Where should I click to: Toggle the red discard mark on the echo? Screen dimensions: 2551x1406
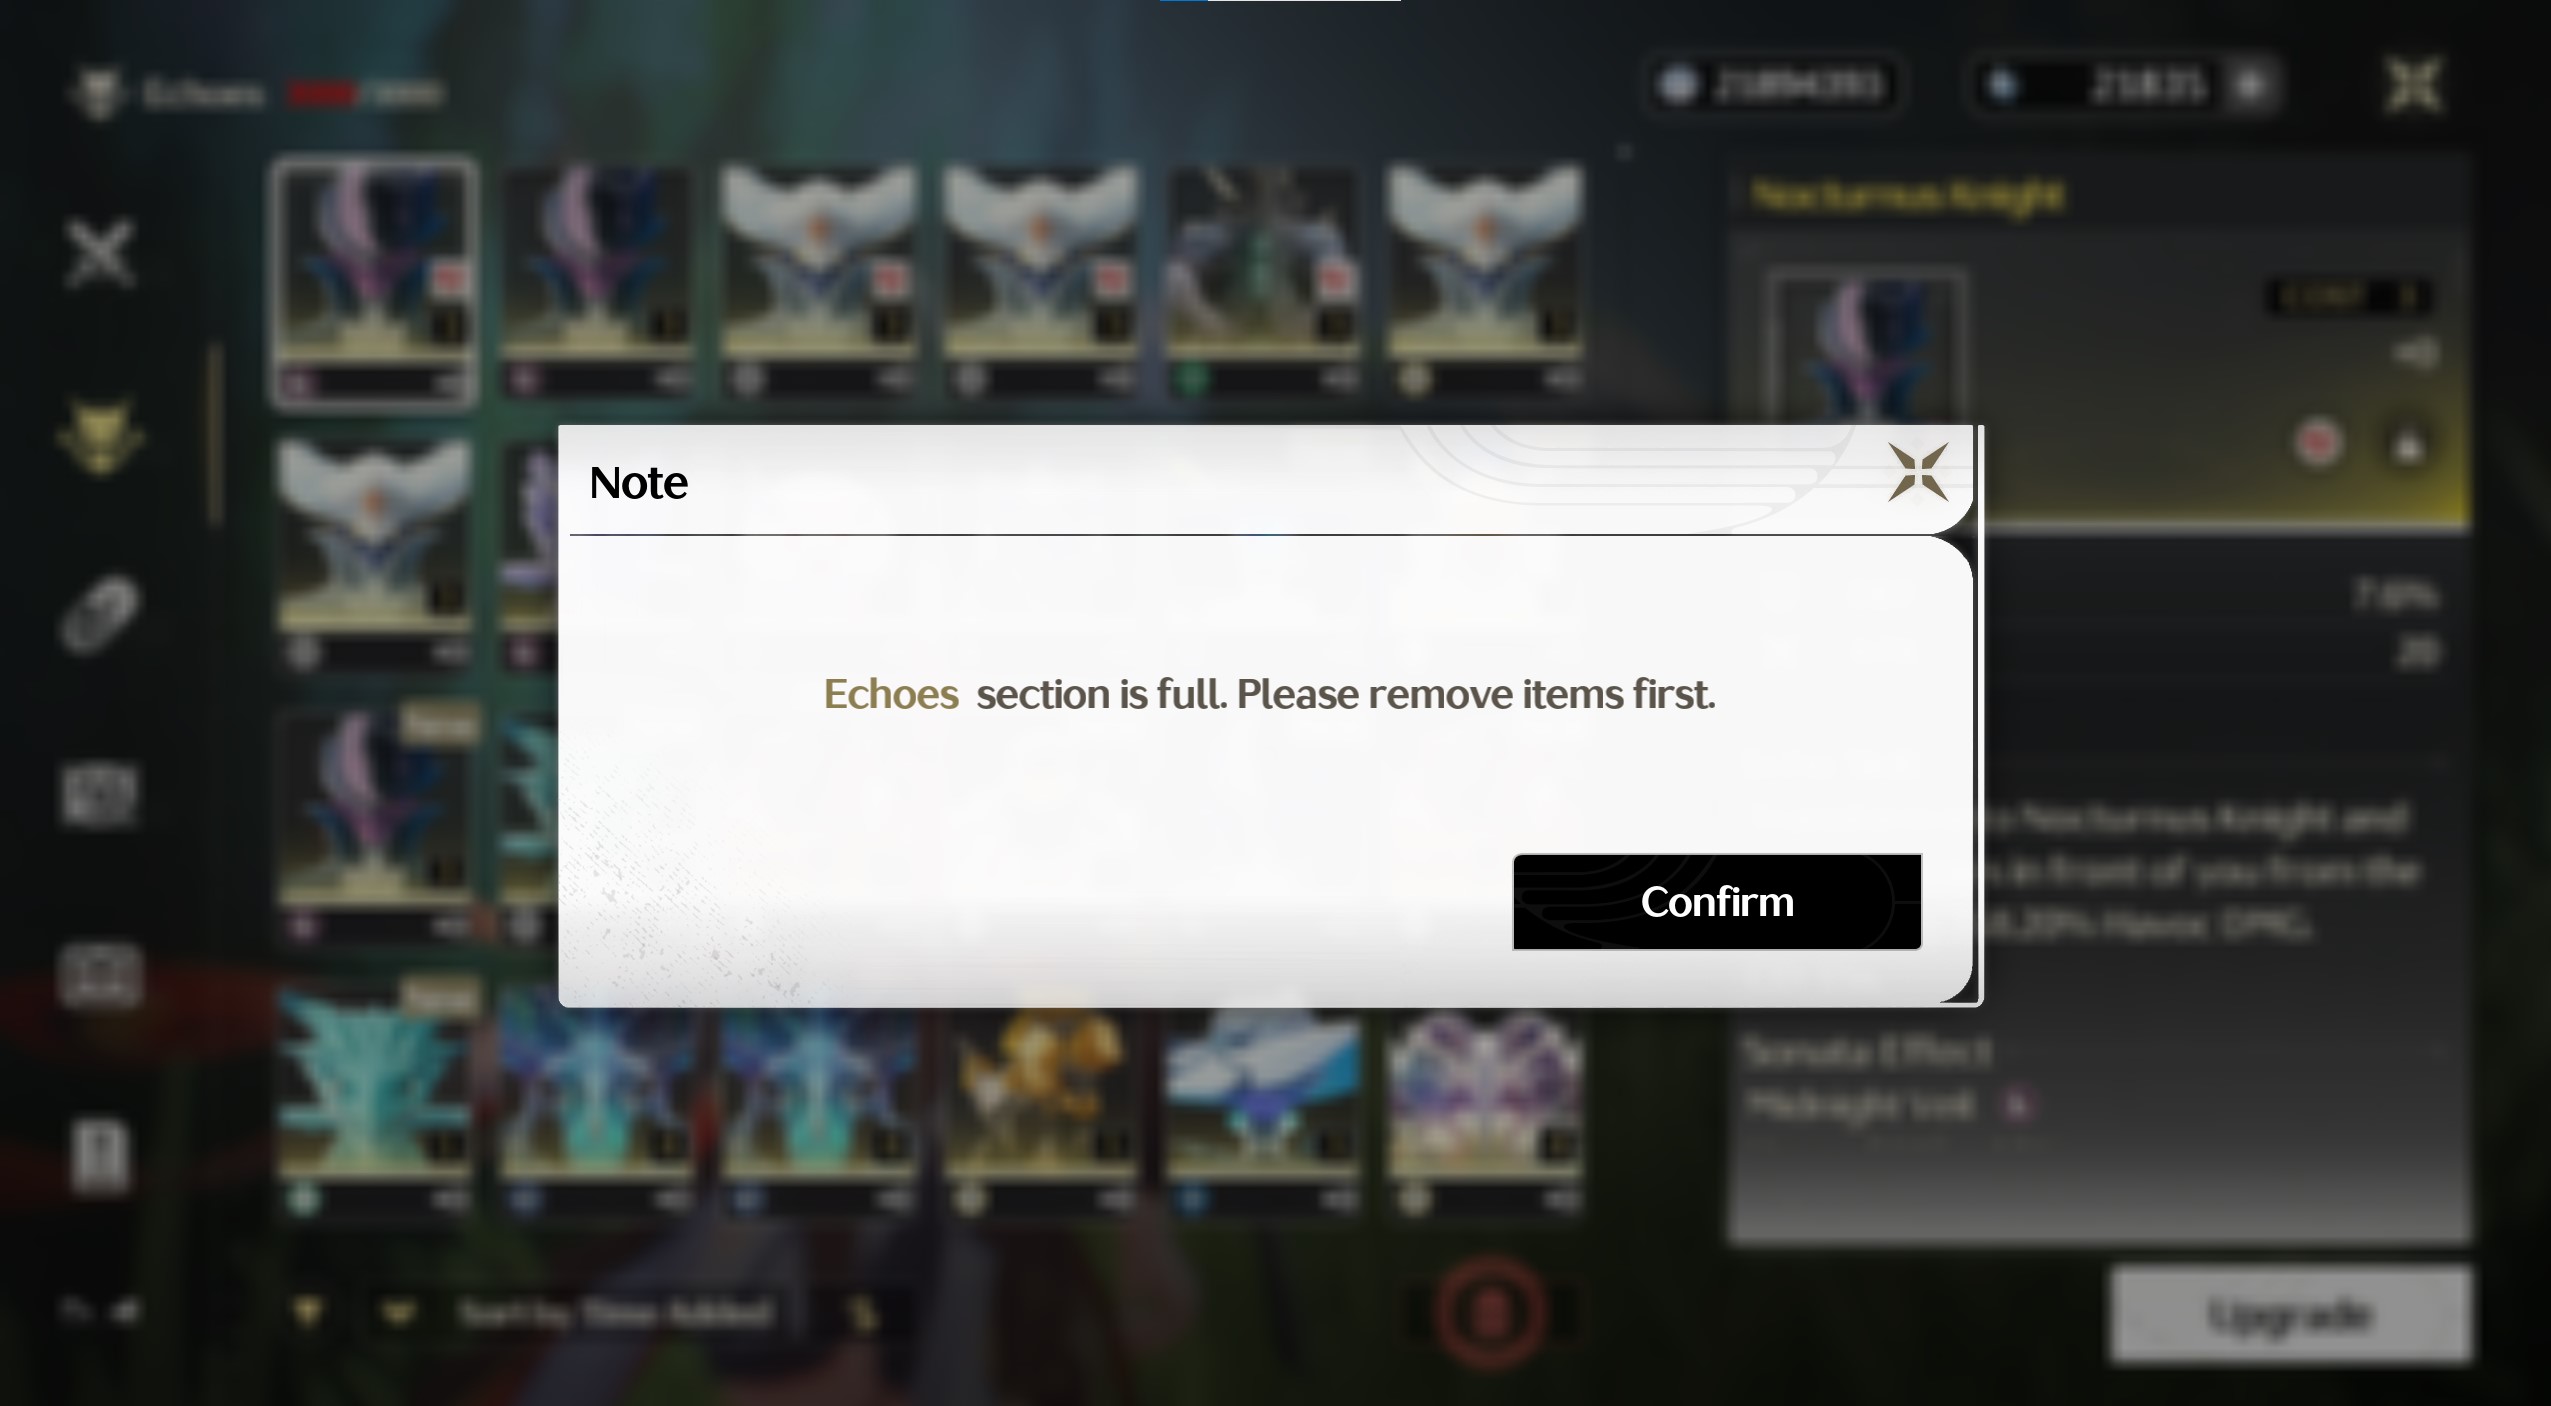click(x=2318, y=443)
